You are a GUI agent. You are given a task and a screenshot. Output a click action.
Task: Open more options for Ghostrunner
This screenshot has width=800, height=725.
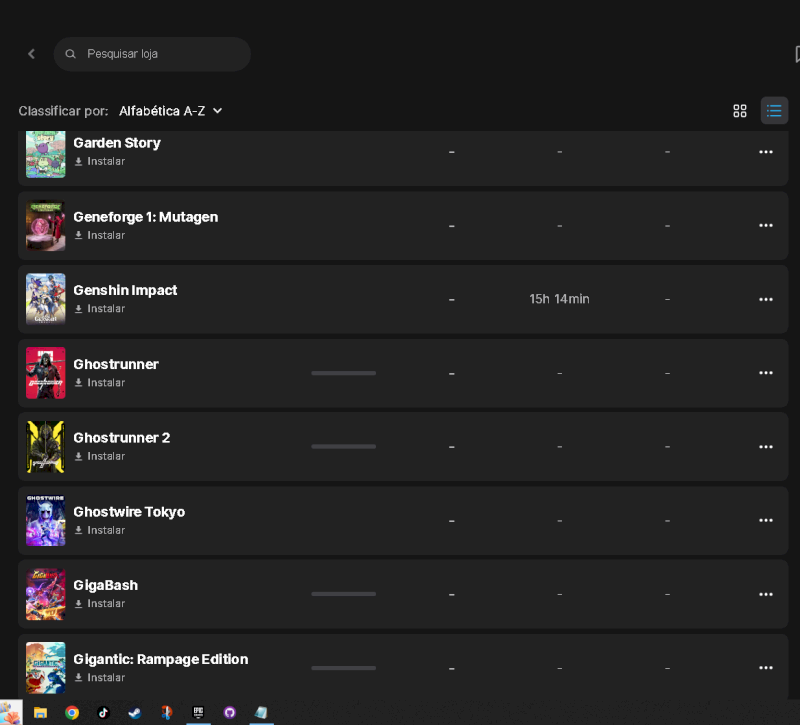tap(766, 373)
